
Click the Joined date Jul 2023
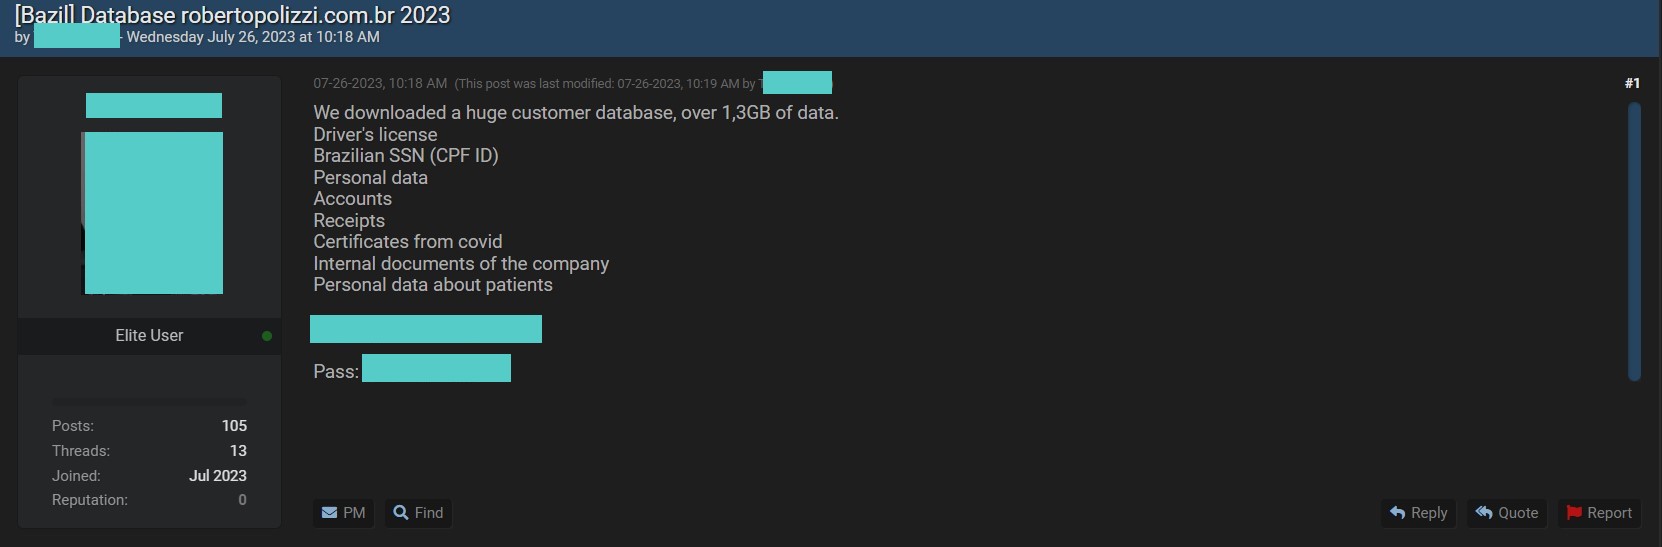(x=218, y=476)
